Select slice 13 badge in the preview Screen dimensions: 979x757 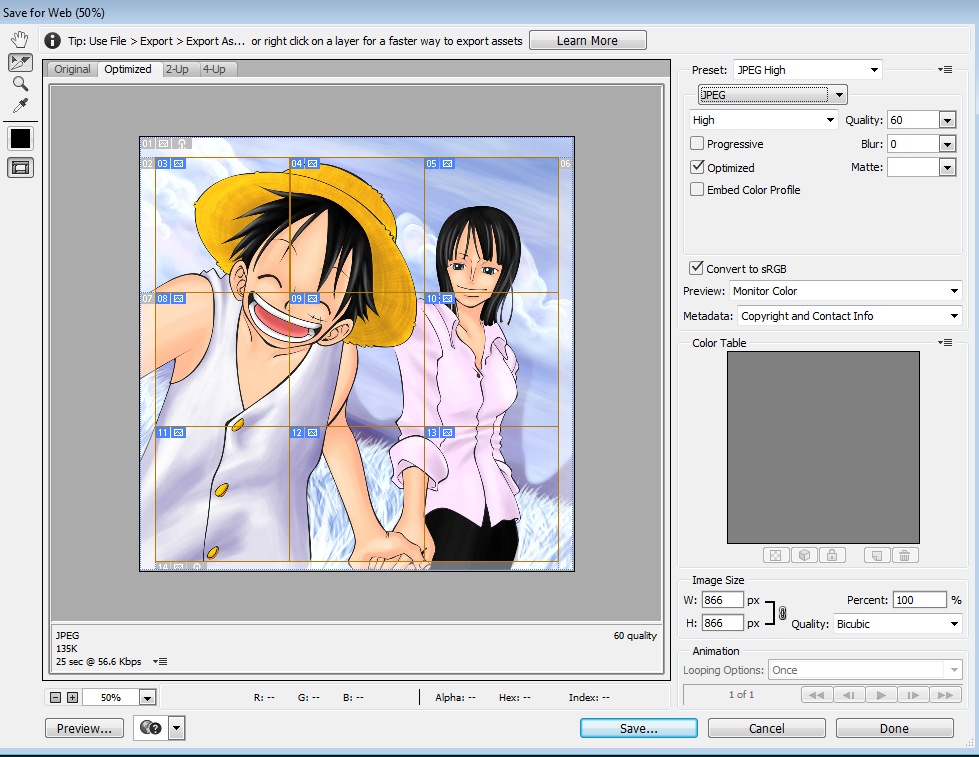point(440,432)
